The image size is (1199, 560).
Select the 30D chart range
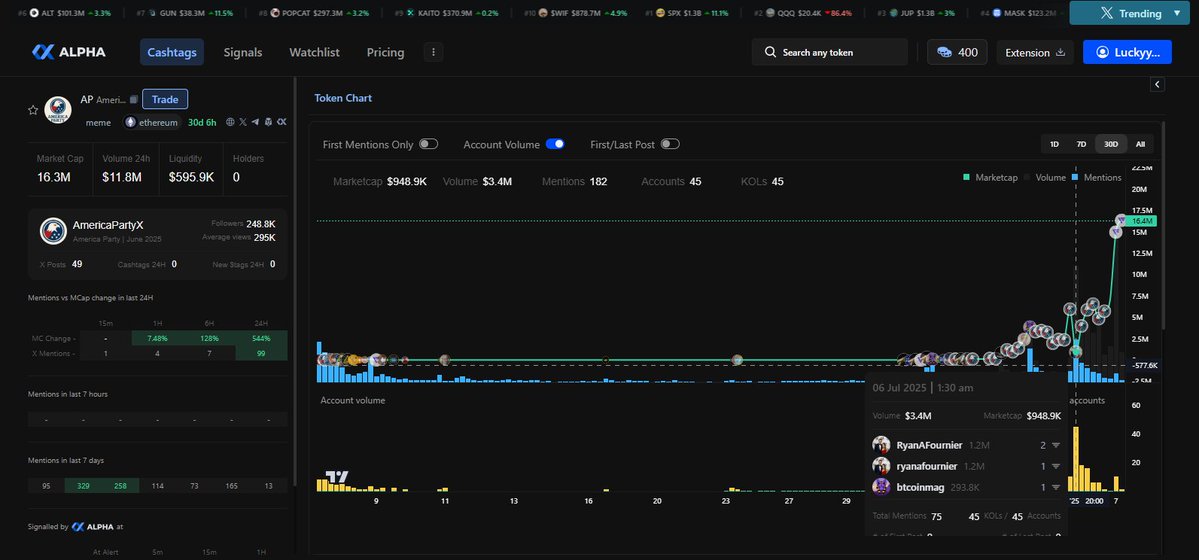1110,144
